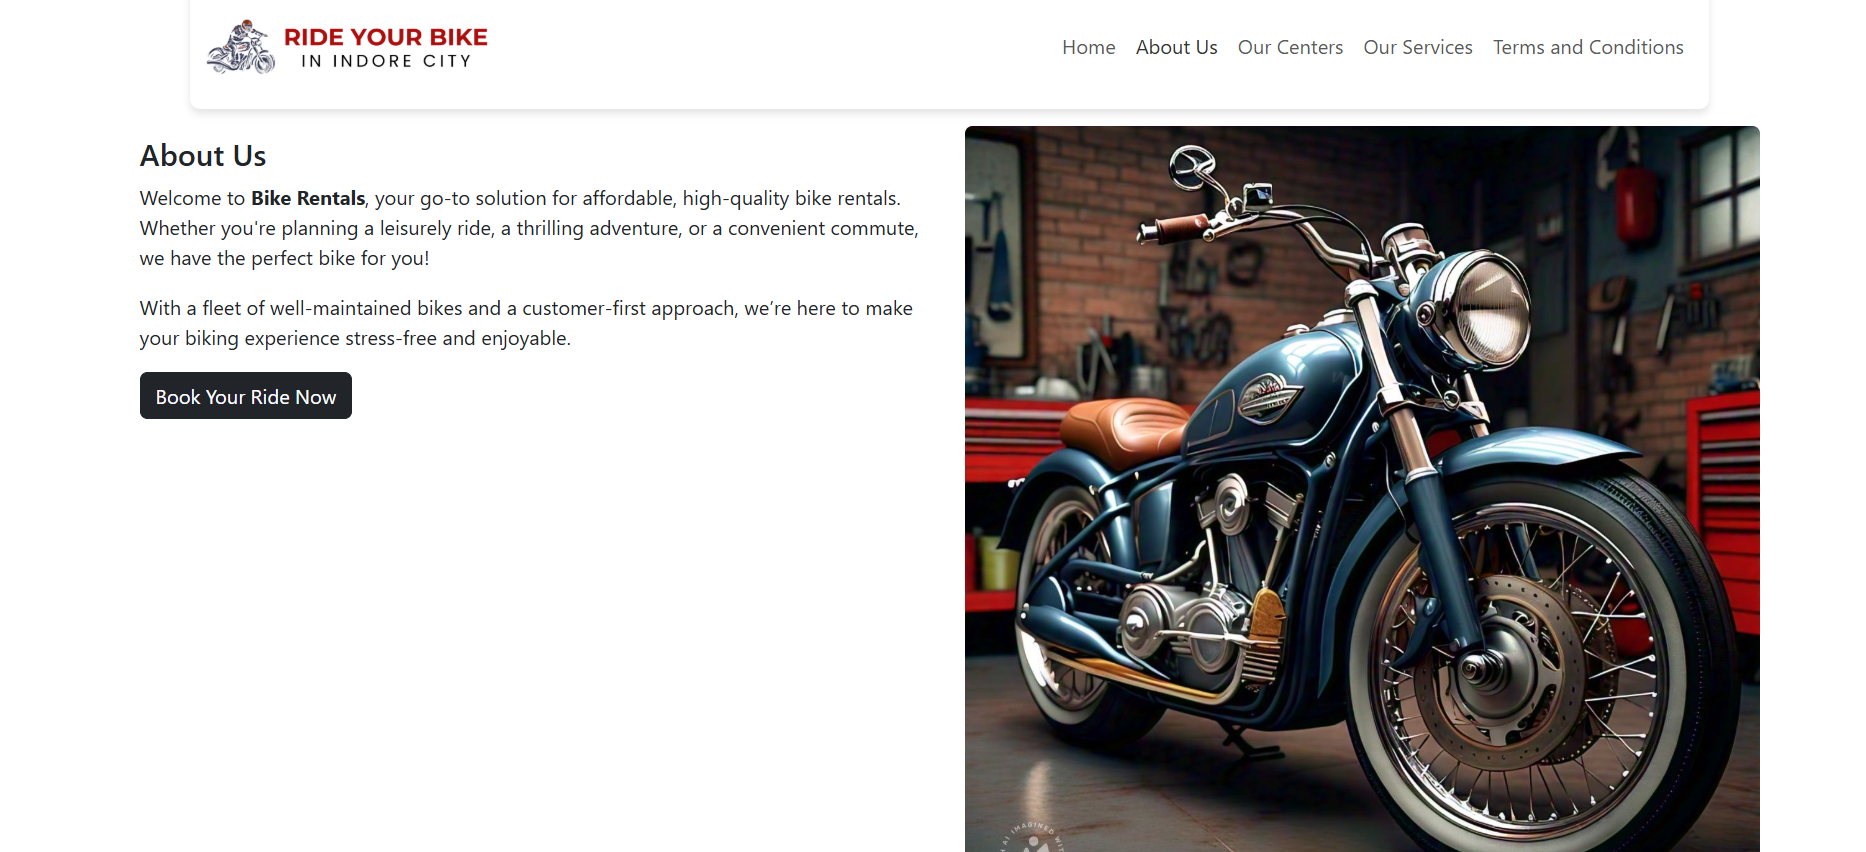This screenshot has width=1866, height=852.
Task: Open Our Services from navigation
Action: [1418, 47]
